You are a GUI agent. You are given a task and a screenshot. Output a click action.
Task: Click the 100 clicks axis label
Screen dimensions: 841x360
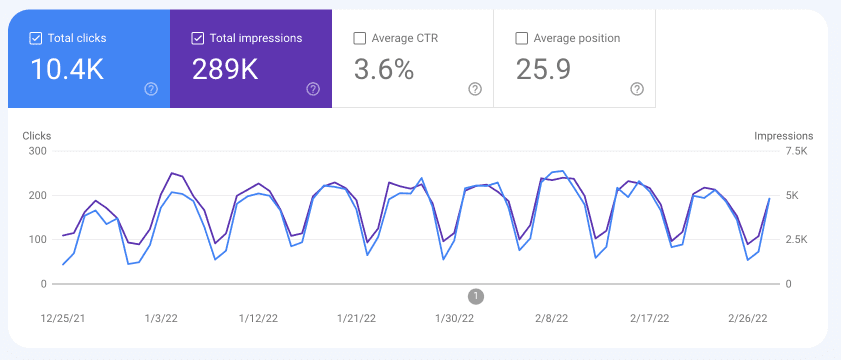(x=37, y=240)
